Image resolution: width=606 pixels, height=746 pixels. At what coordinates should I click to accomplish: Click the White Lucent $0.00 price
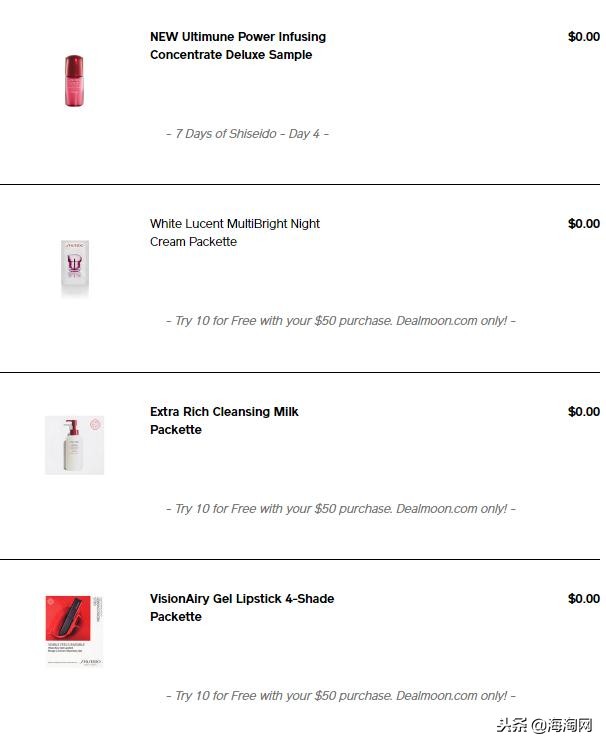[584, 224]
